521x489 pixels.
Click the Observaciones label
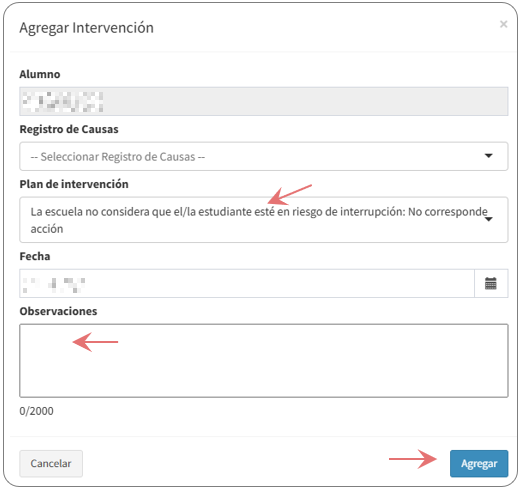click(58, 311)
